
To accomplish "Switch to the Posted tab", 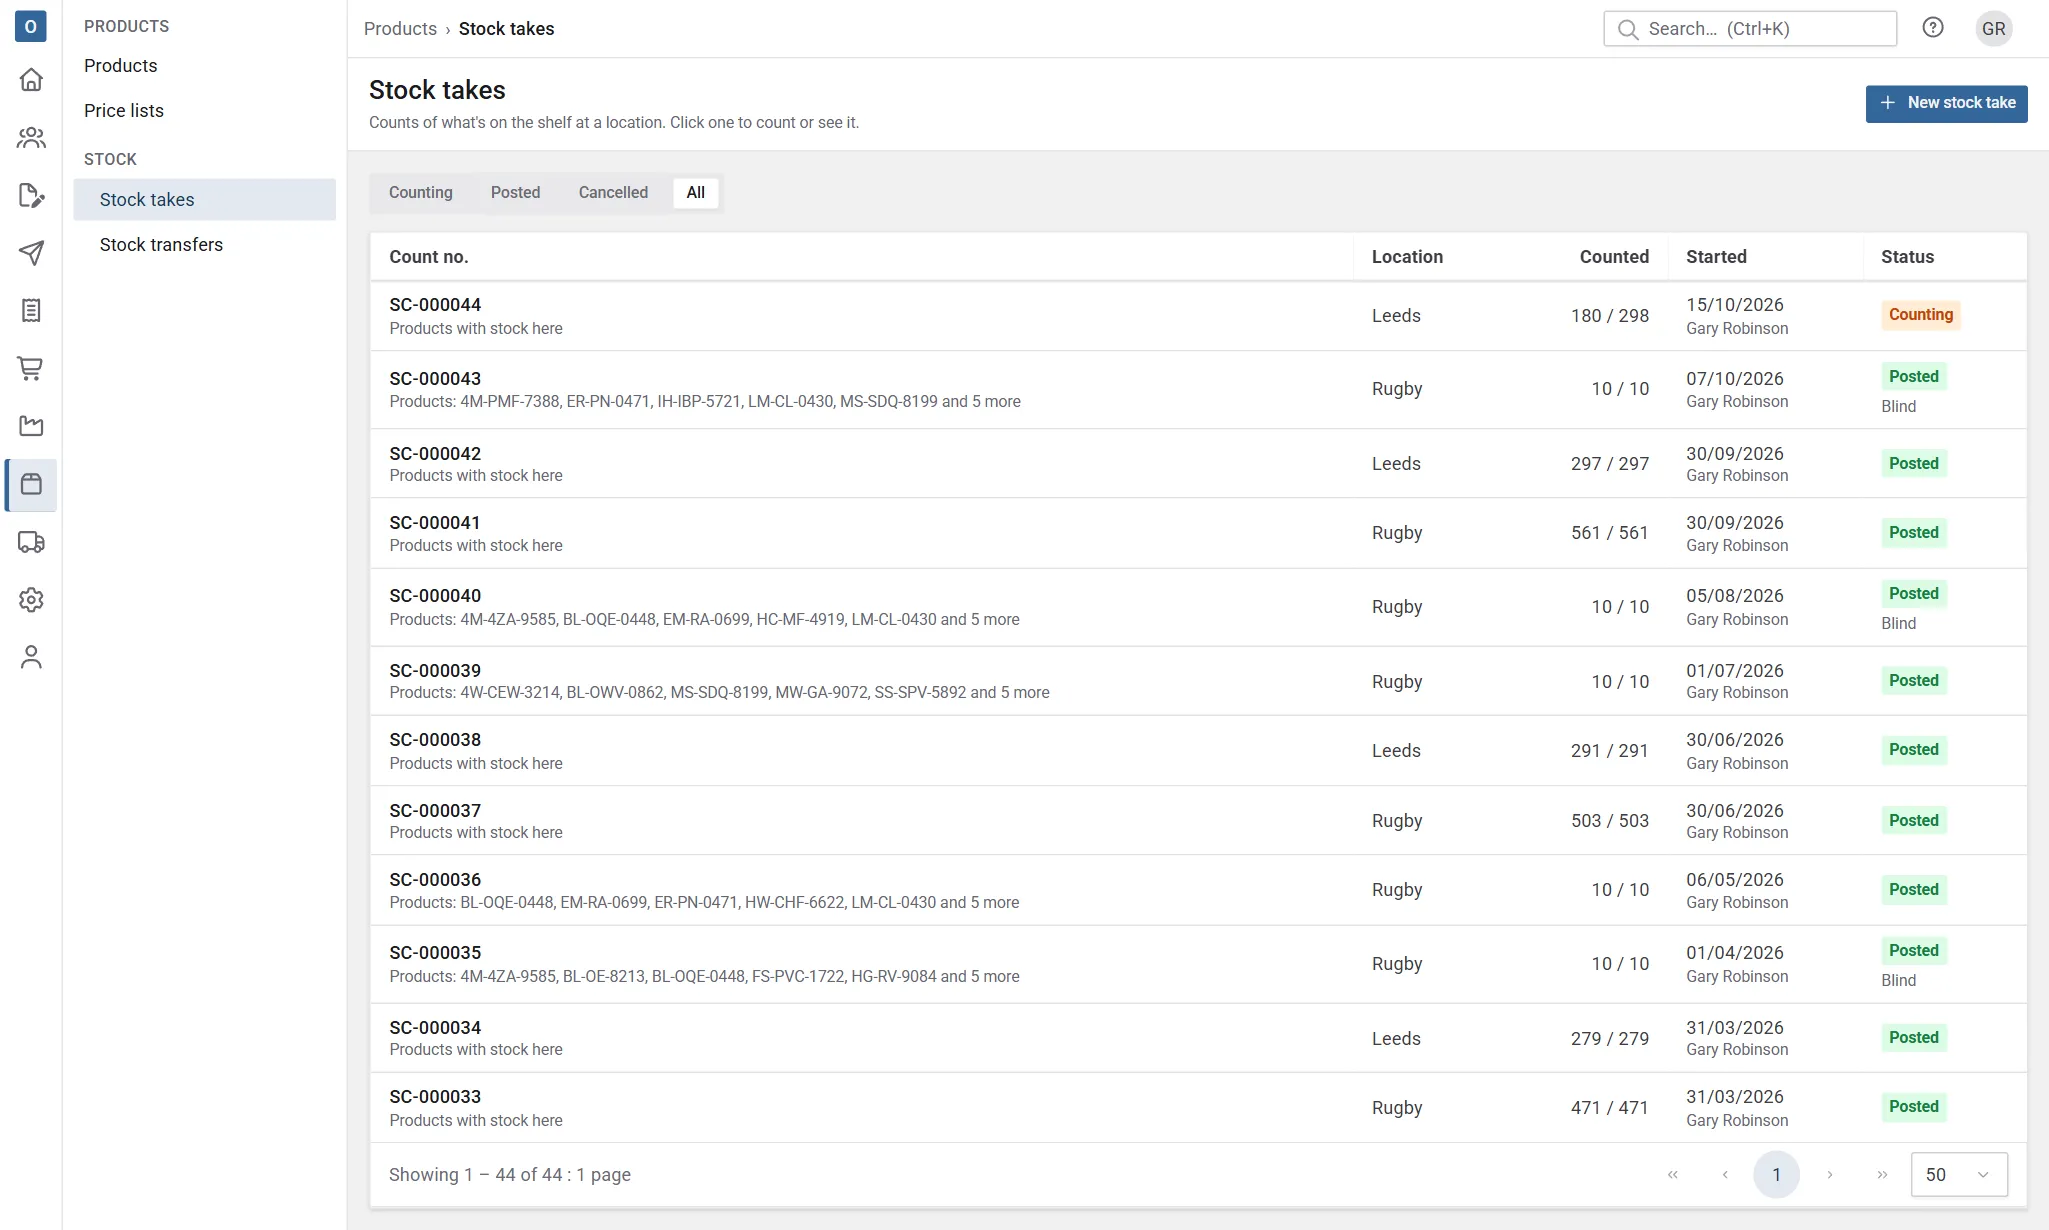I will point(515,192).
